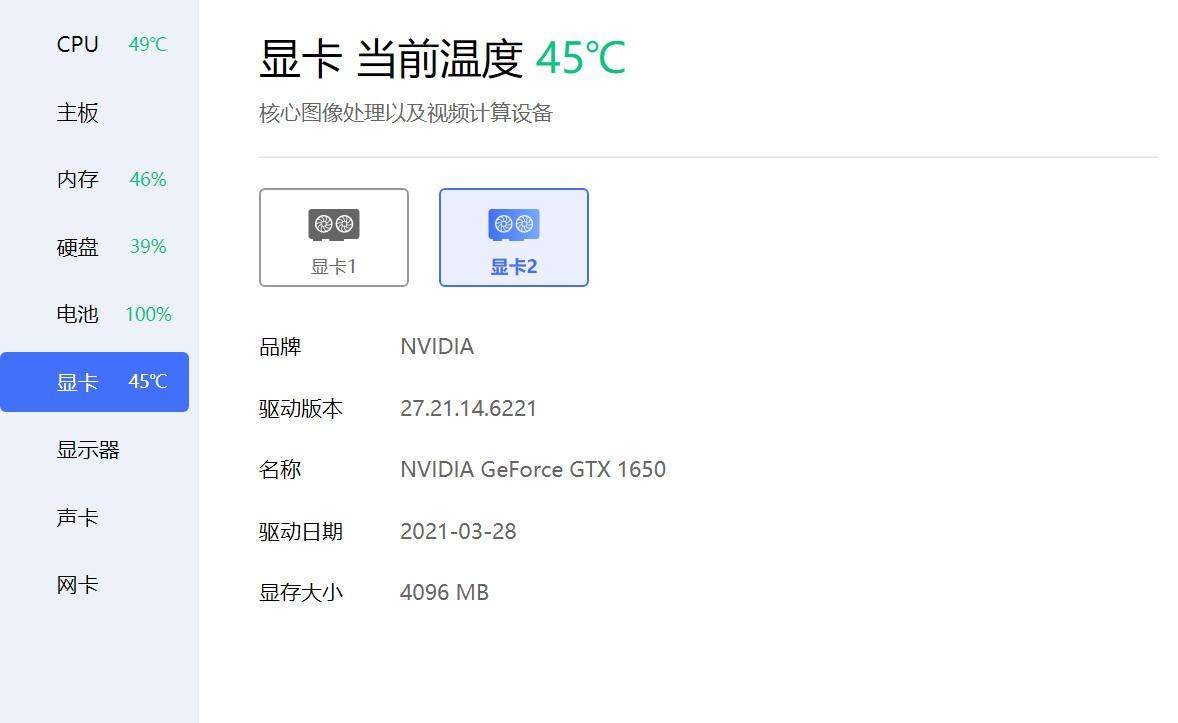Image resolution: width=1178 pixels, height=723 pixels.
Task: Open the 网卡 network card section
Action: 94,585
